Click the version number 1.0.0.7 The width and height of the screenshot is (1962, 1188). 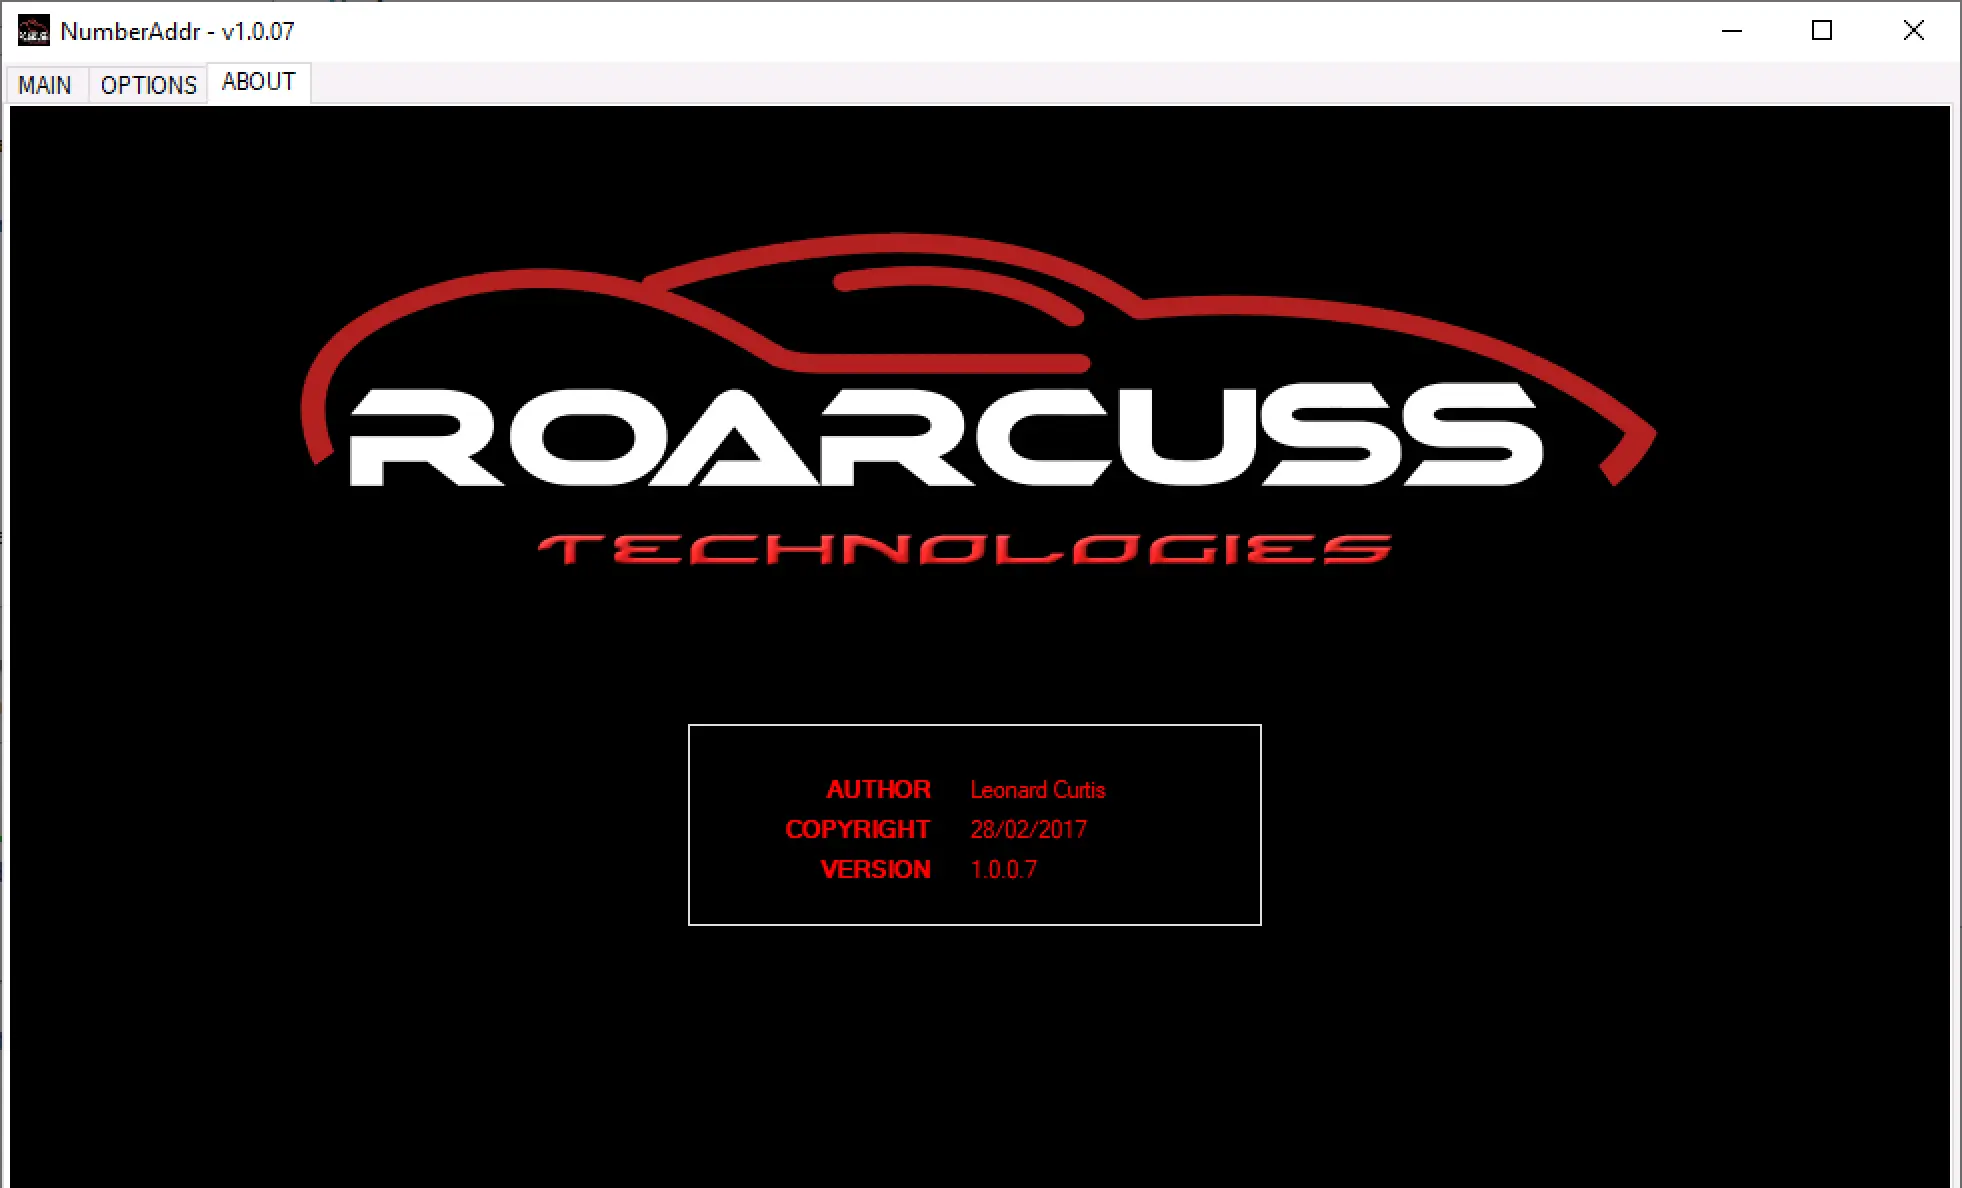click(x=1003, y=870)
